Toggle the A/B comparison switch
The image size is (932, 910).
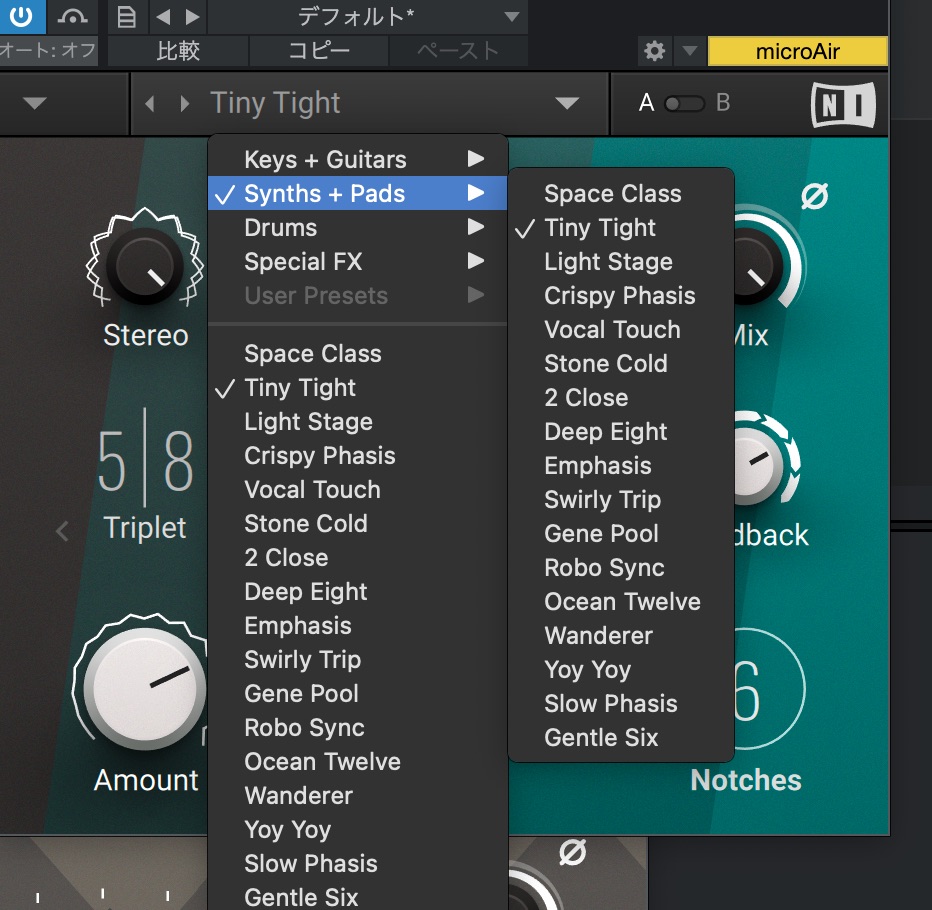tap(684, 103)
